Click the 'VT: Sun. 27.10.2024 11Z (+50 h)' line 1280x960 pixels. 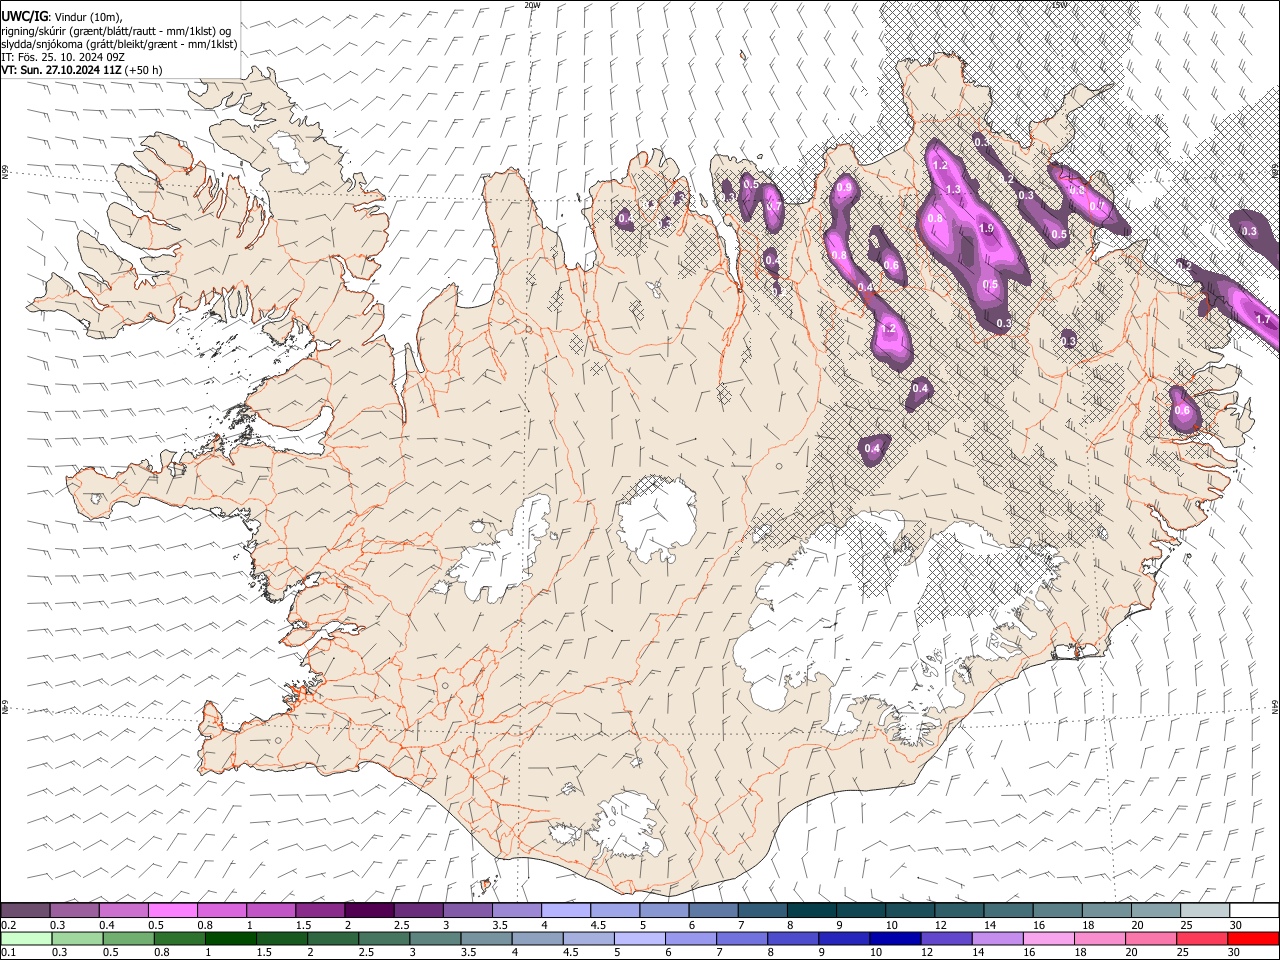pyautogui.click(x=82, y=71)
